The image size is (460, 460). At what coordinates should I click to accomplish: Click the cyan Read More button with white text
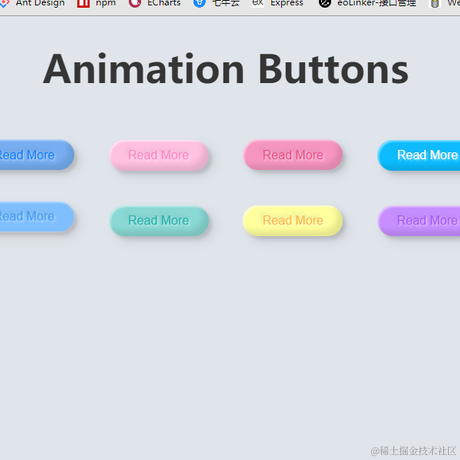coord(419,155)
